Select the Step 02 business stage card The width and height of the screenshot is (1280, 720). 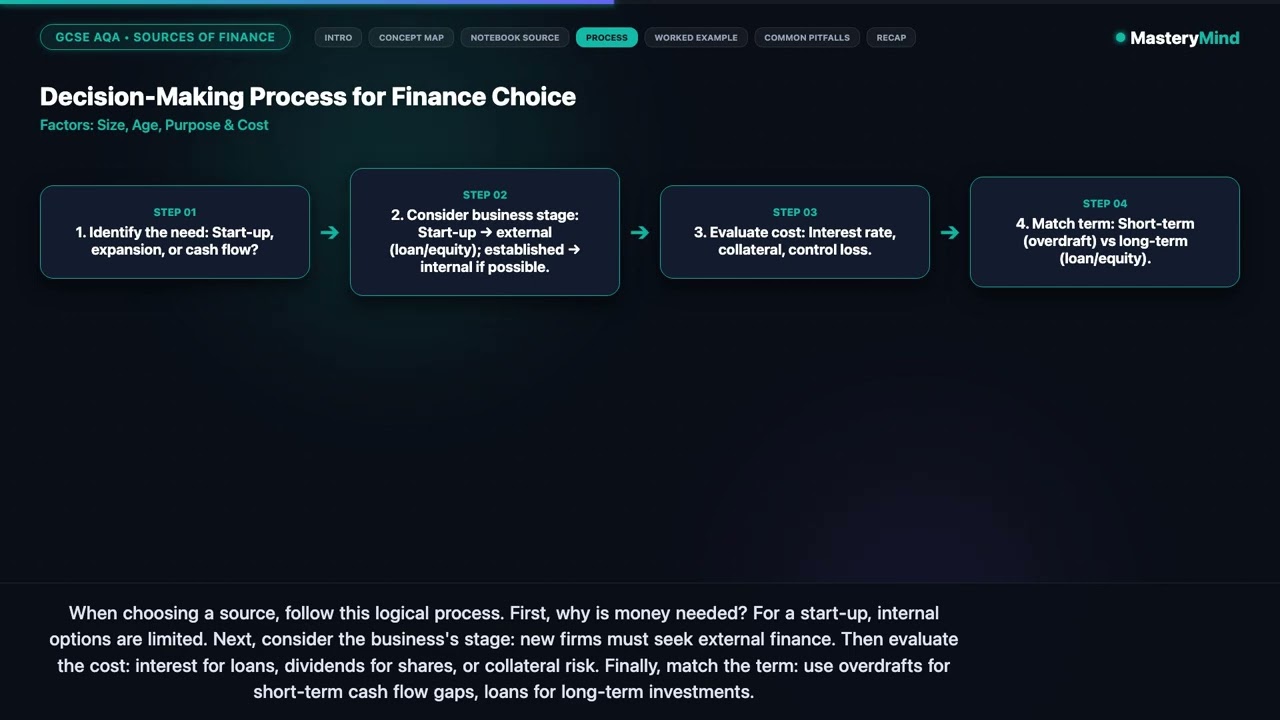click(485, 232)
